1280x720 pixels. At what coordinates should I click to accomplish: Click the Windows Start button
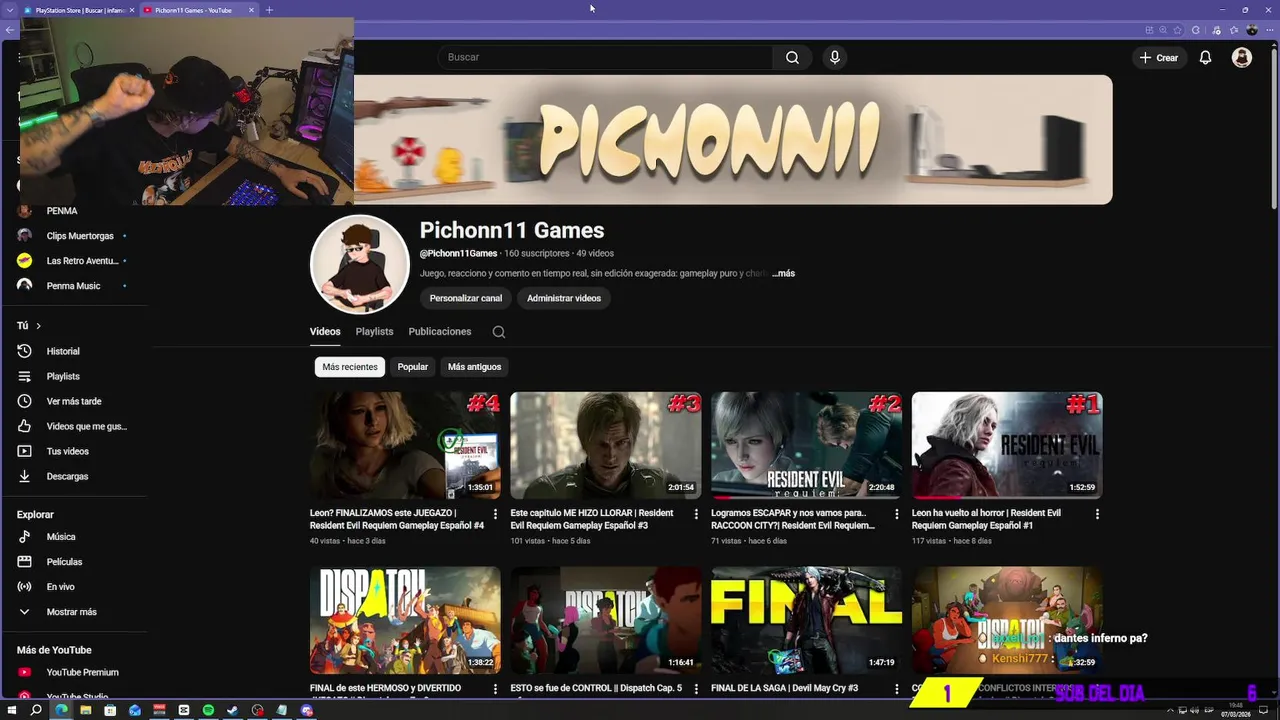10,710
